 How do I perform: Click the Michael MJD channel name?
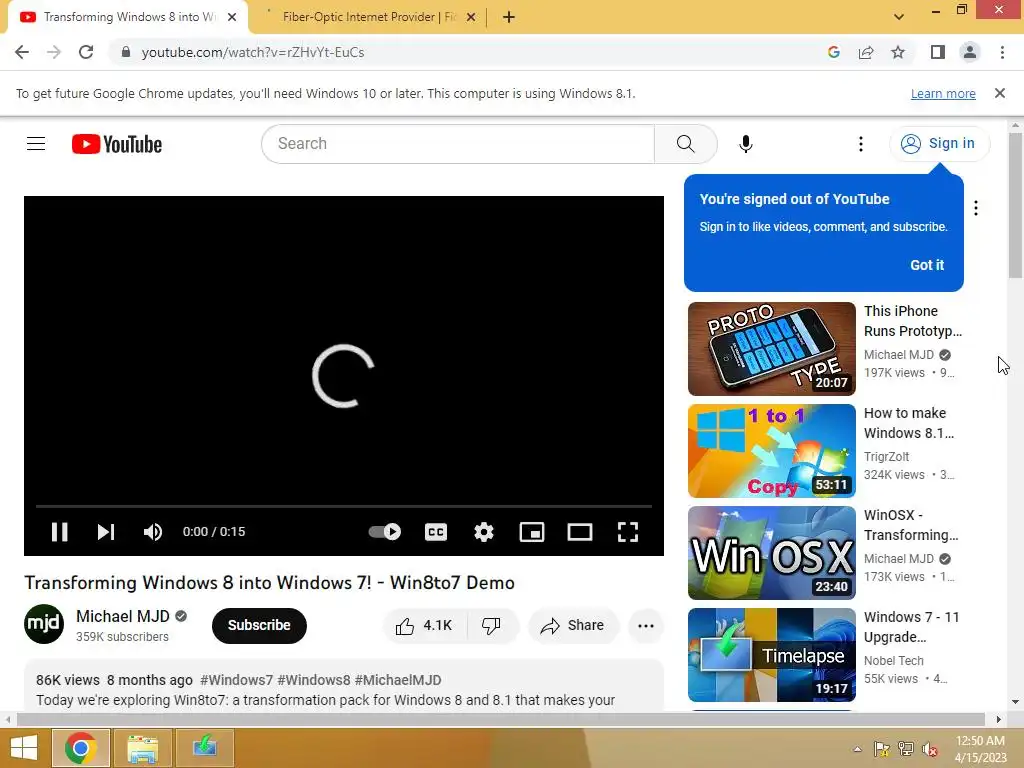pyautogui.click(x=123, y=616)
